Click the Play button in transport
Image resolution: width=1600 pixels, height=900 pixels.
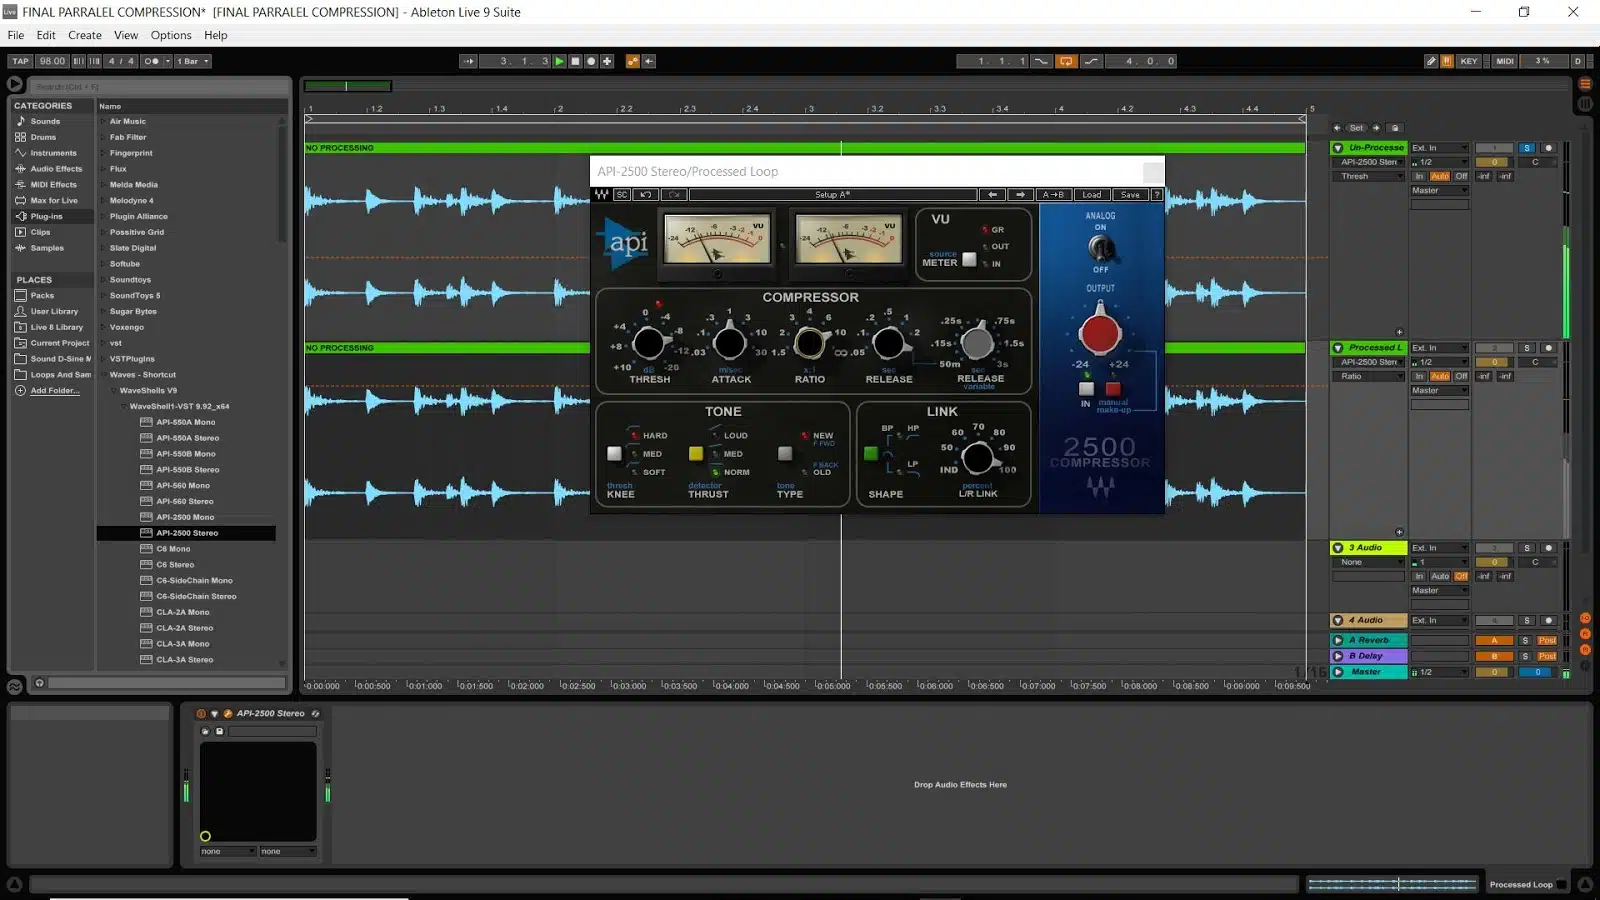coord(559,61)
